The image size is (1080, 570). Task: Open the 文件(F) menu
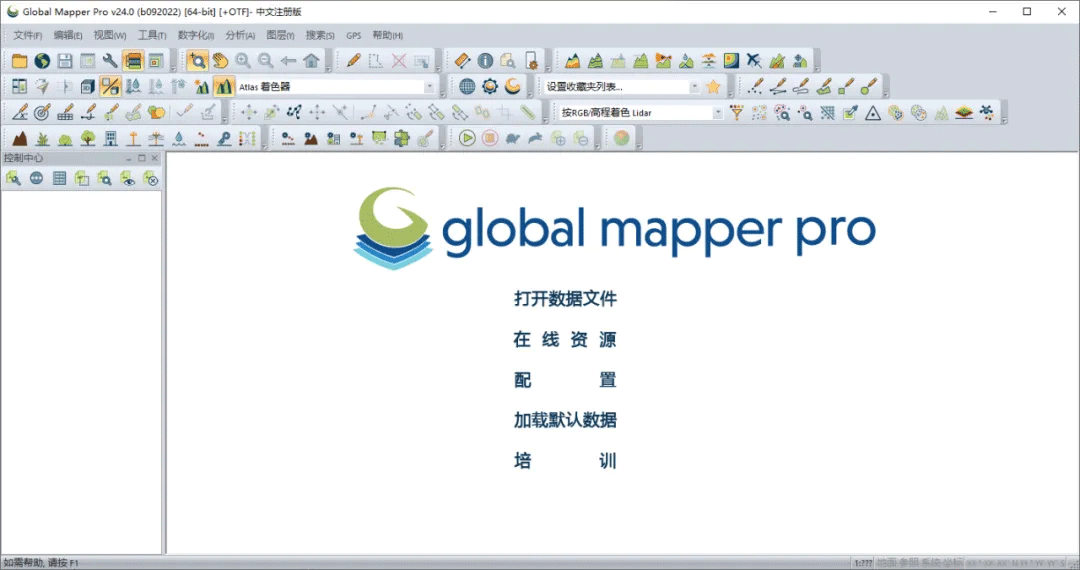pyautogui.click(x=28, y=35)
